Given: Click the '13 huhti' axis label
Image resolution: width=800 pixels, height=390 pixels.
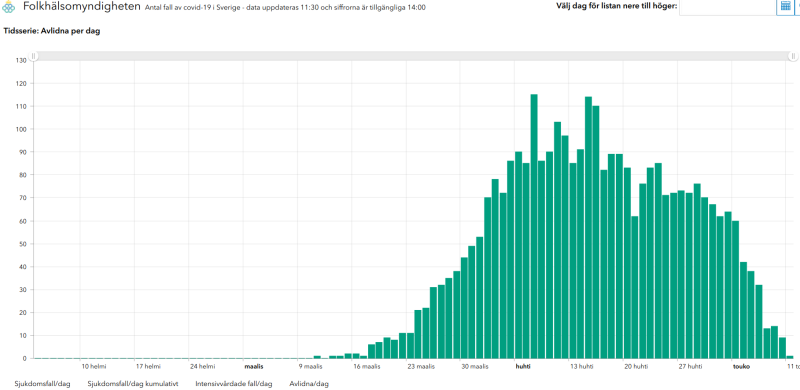Looking at the screenshot, I should tap(582, 367).
